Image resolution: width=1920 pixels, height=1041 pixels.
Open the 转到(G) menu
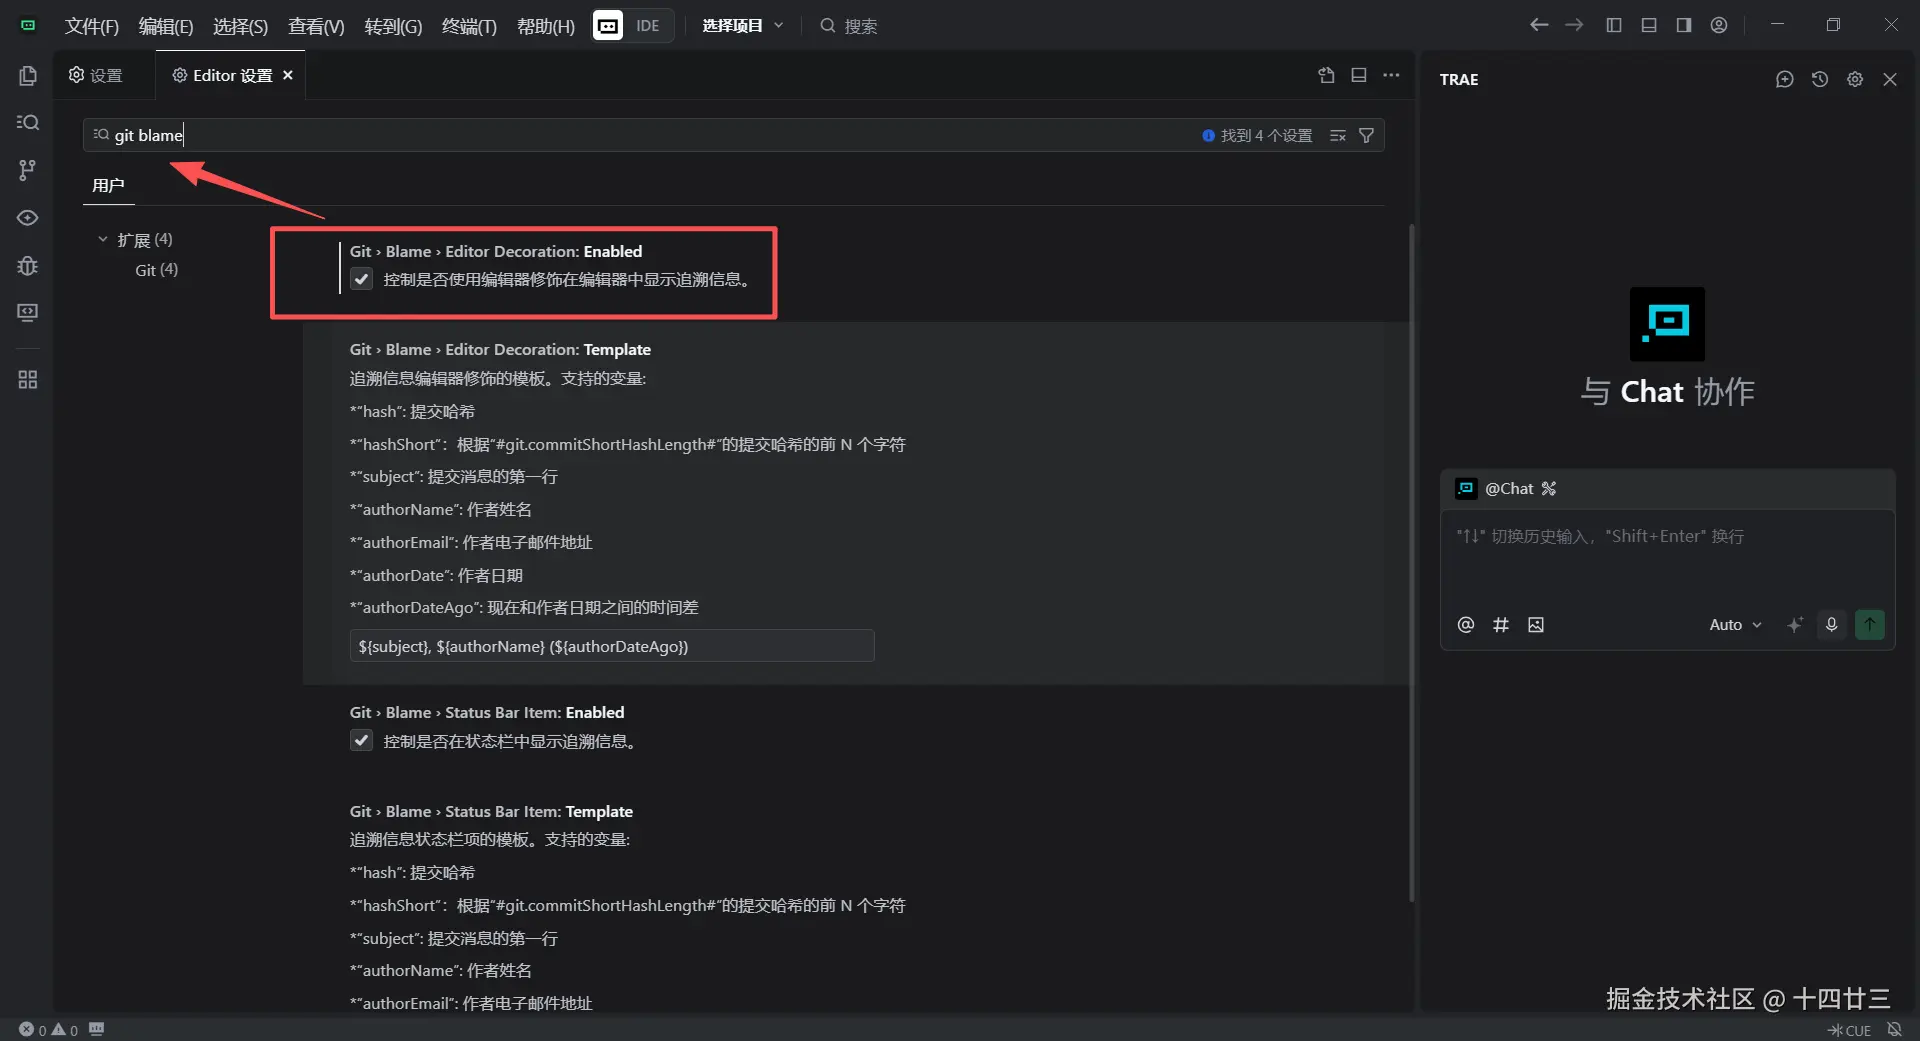[x=393, y=26]
